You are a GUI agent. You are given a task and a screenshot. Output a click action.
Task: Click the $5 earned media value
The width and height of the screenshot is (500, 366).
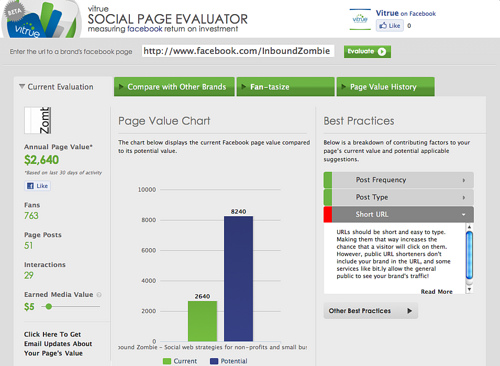(29, 307)
